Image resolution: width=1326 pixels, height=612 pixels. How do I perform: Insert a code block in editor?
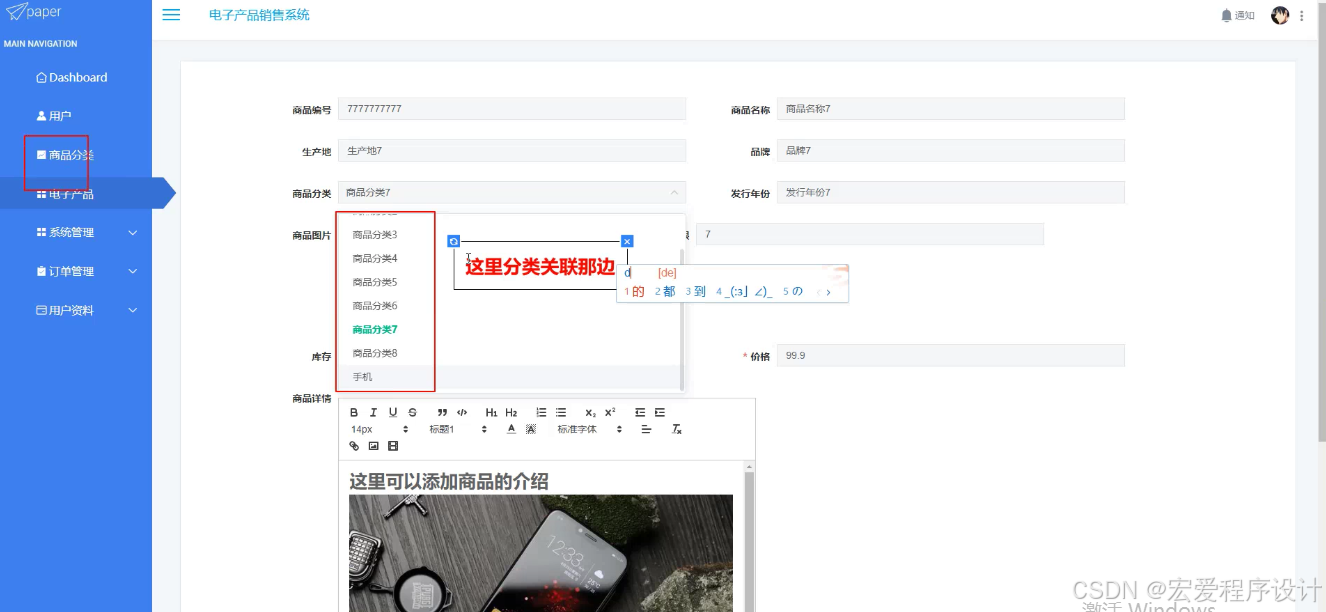462,412
